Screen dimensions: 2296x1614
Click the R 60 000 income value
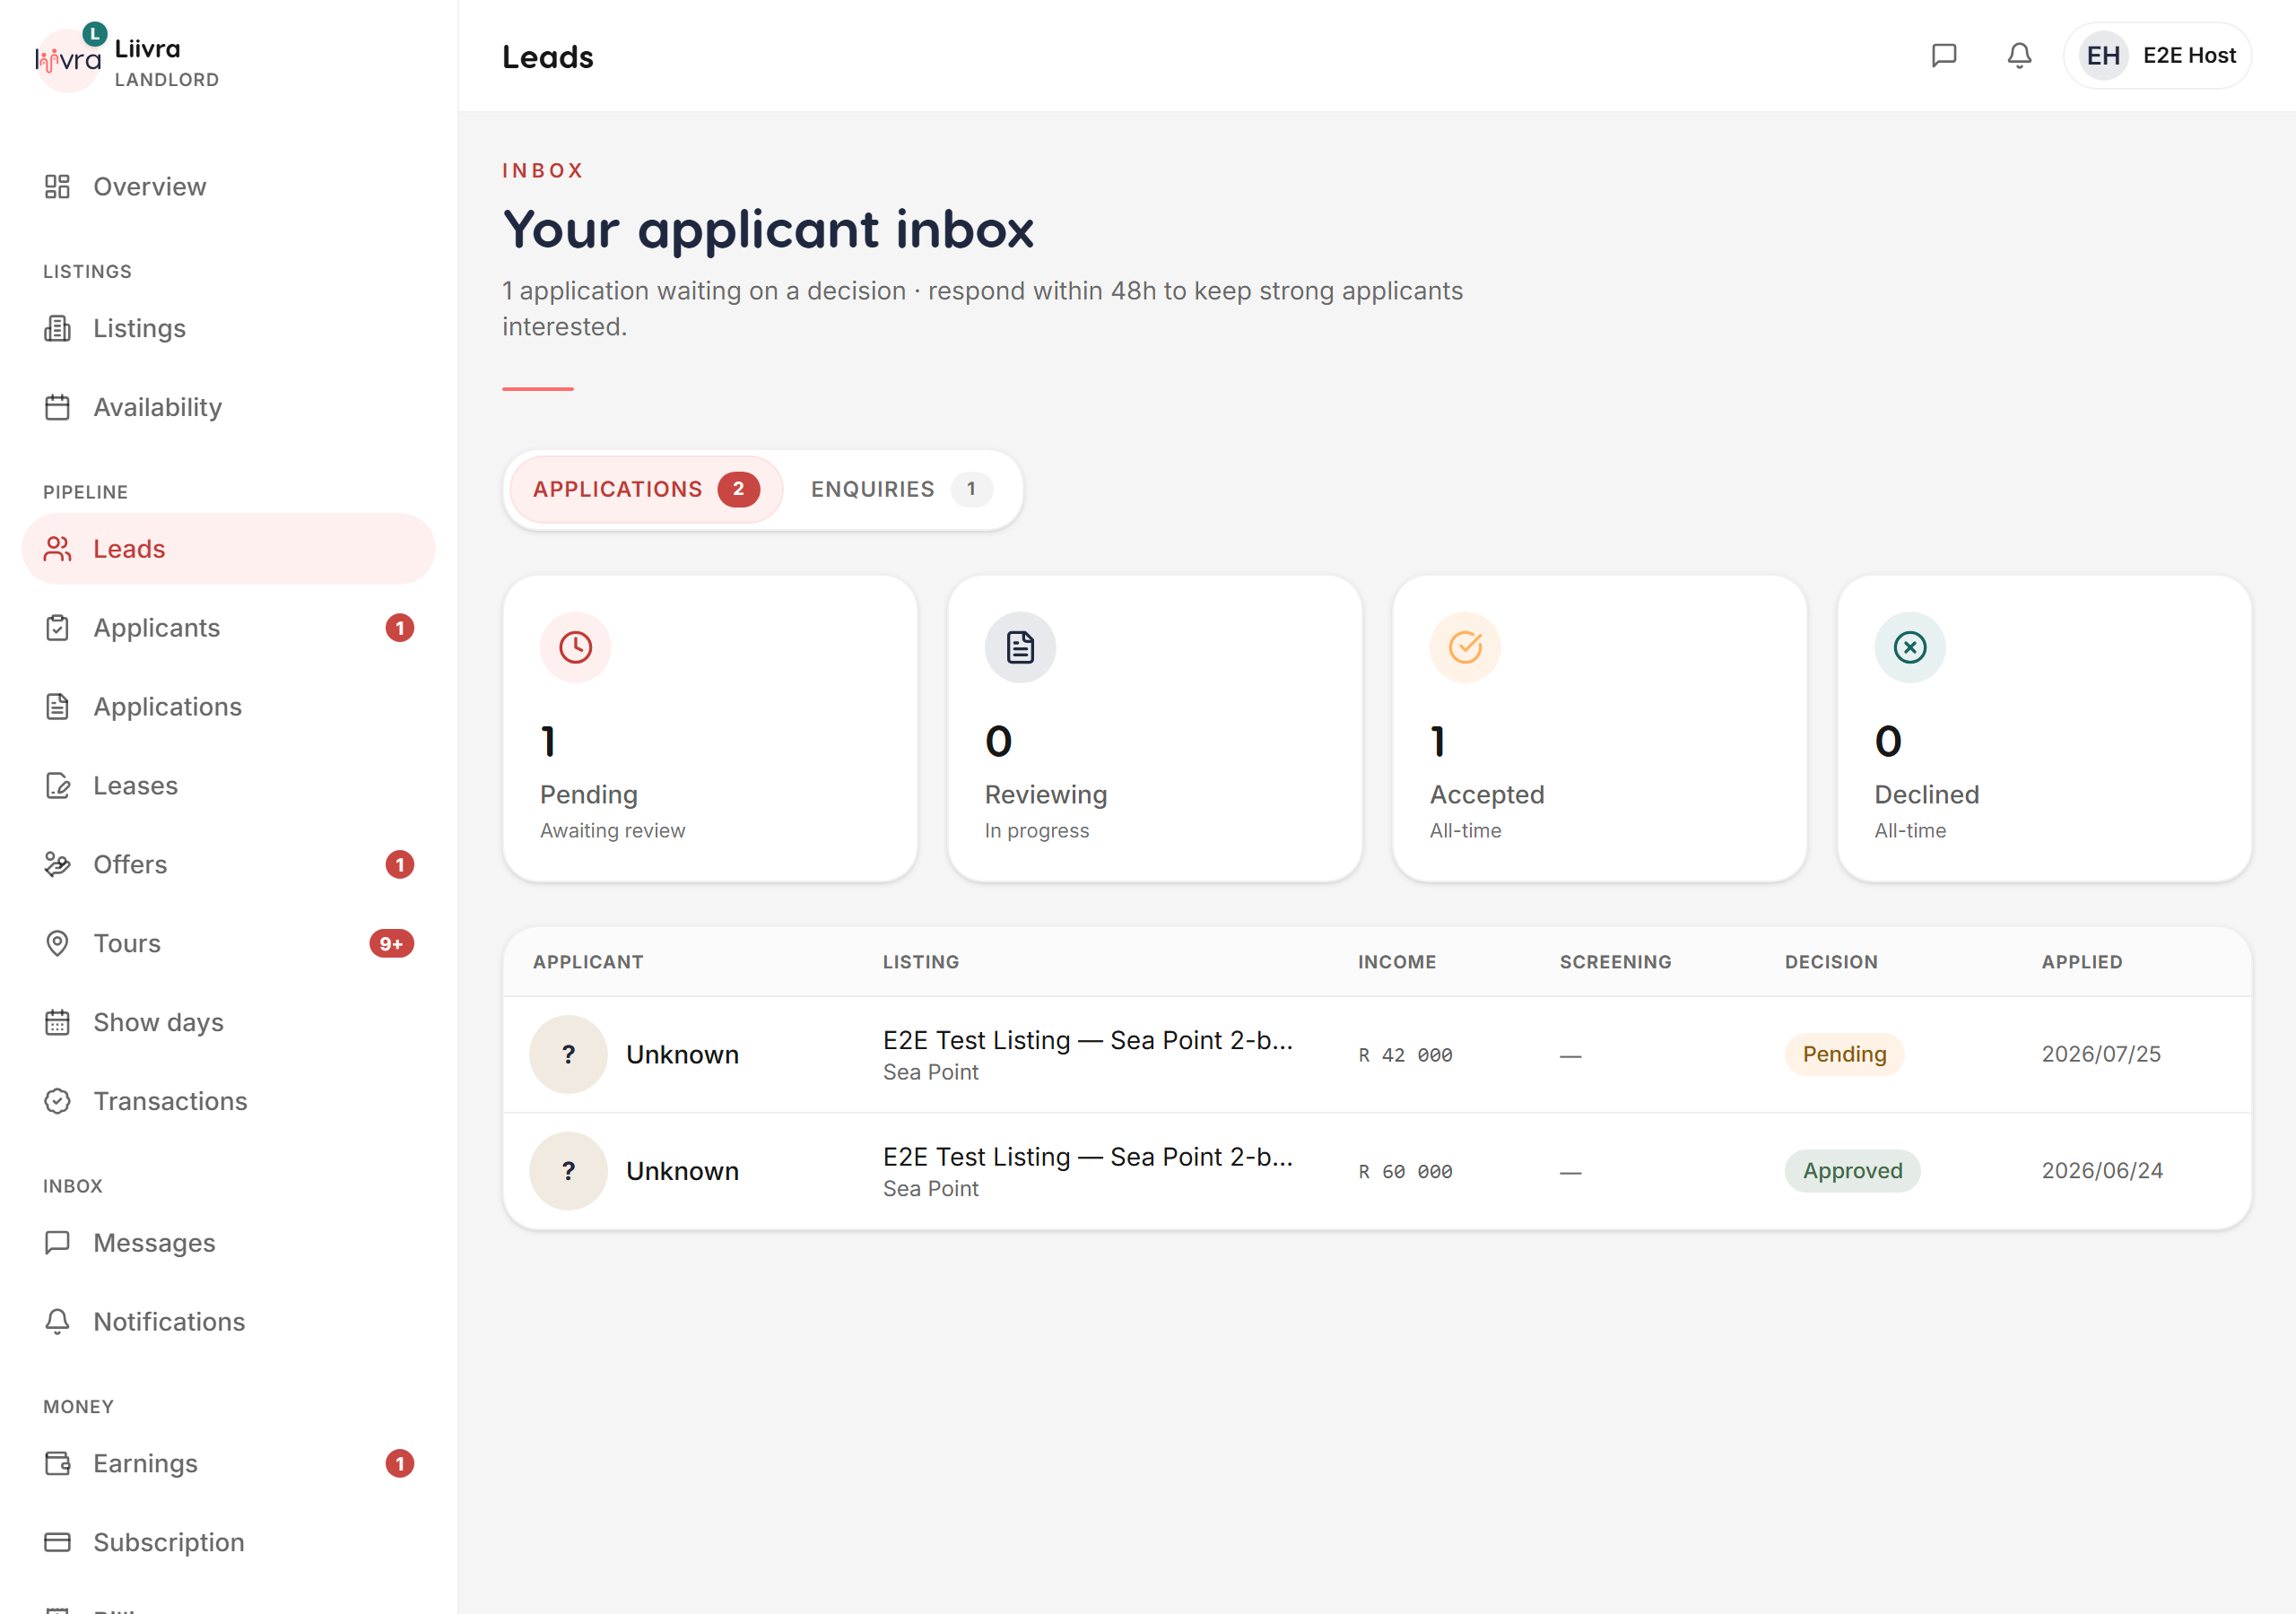pyautogui.click(x=1405, y=1172)
